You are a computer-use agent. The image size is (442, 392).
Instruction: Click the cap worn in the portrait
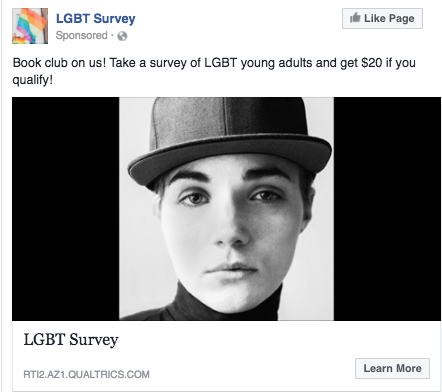coord(230,140)
